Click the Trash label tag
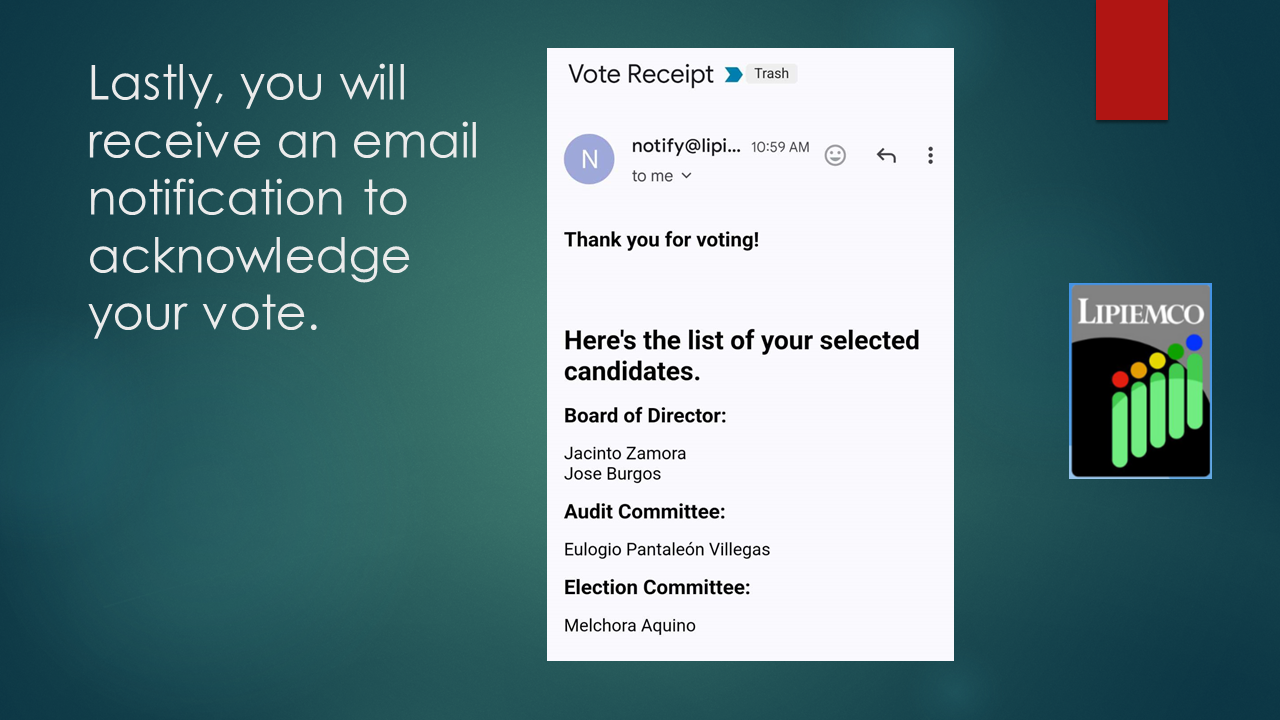1280x720 pixels. (x=771, y=73)
